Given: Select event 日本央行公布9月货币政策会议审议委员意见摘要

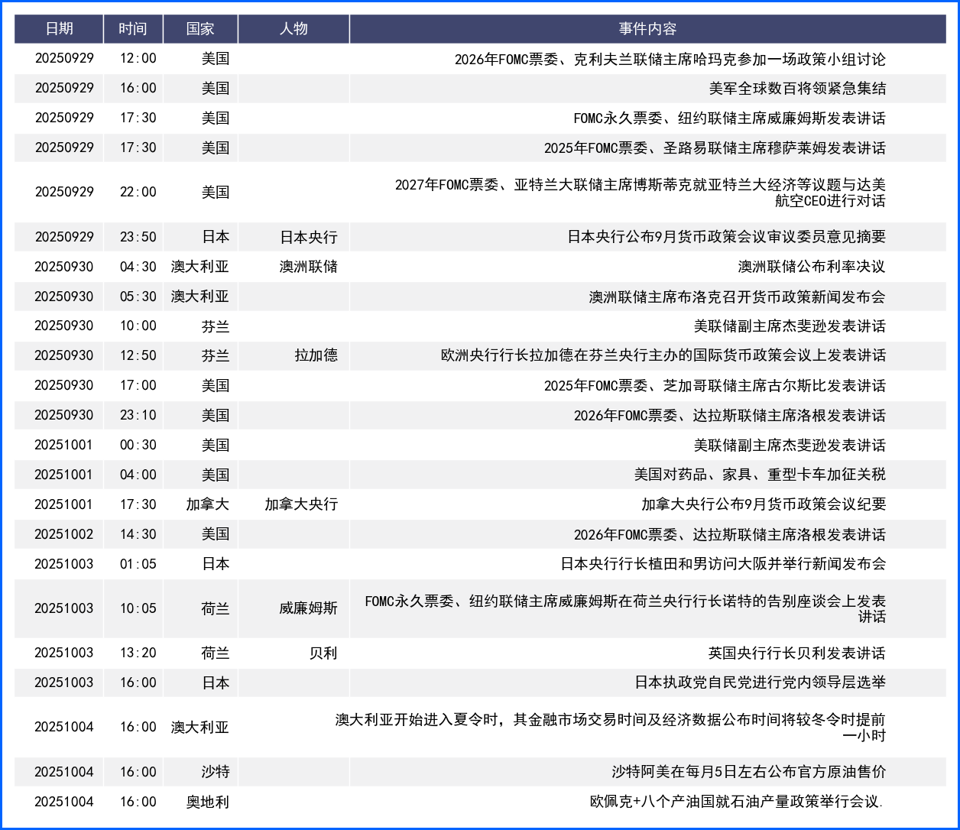Looking at the screenshot, I should tap(726, 237).
